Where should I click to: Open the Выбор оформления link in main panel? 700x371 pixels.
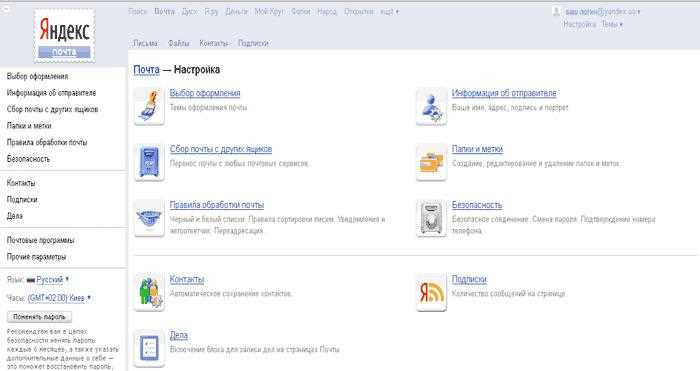205,93
